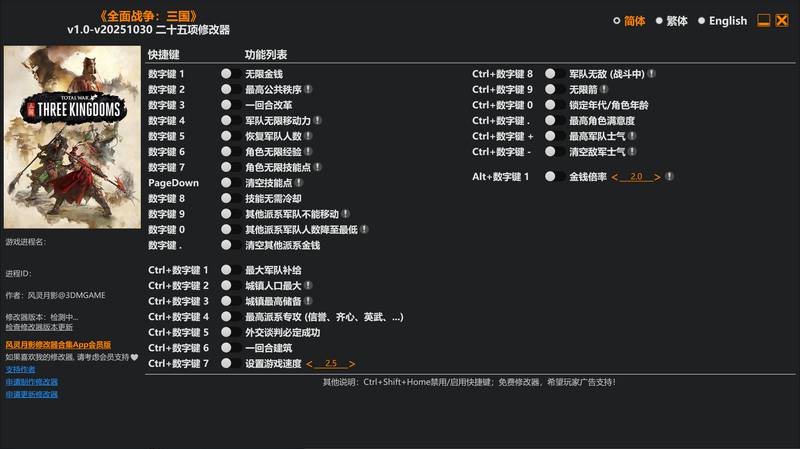This screenshot has width=800, height=449.
Task: Toggle 清空技能点 switch
Action: pos(231,183)
